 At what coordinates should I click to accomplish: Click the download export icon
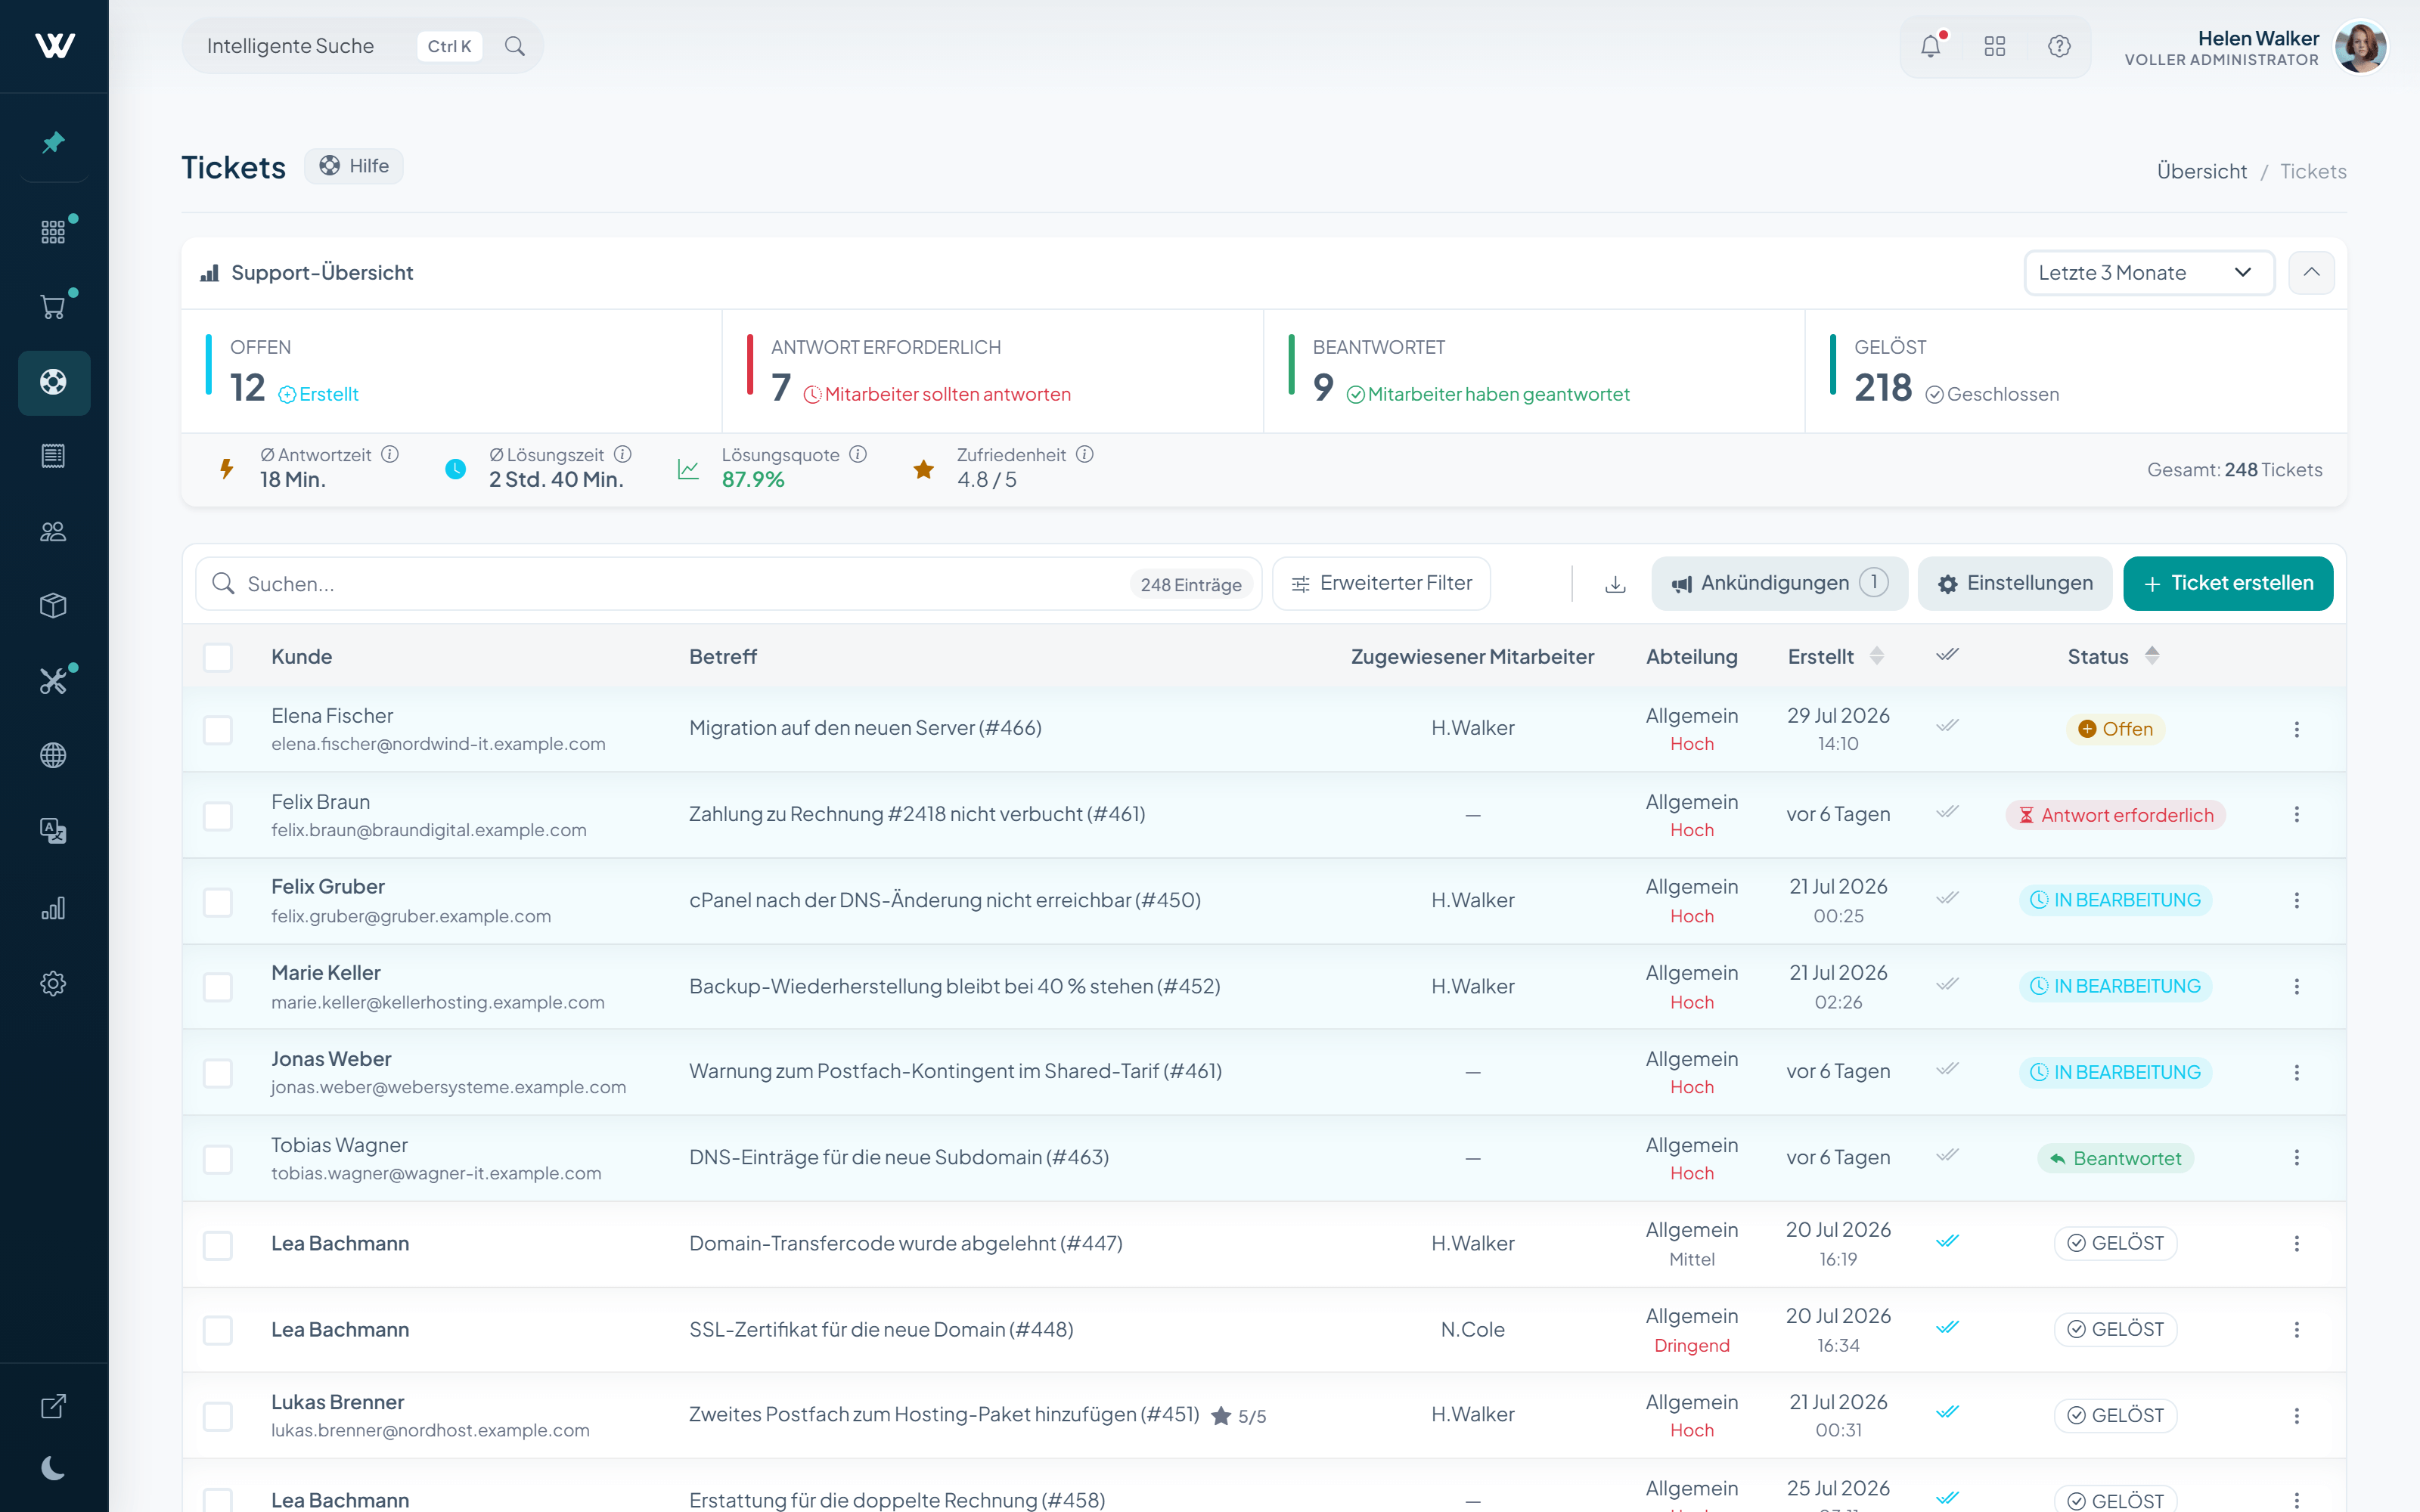[x=1615, y=584]
